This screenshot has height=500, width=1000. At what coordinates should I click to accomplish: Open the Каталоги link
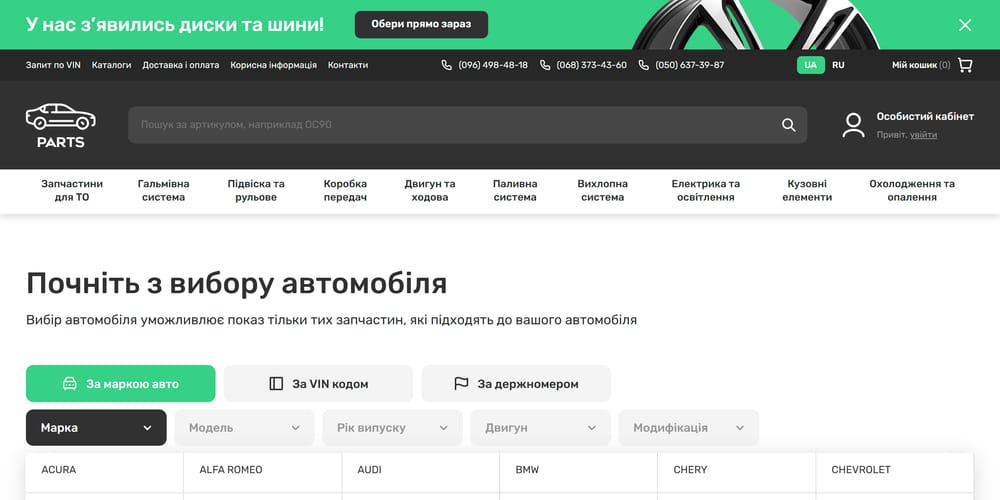pos(111,65)
